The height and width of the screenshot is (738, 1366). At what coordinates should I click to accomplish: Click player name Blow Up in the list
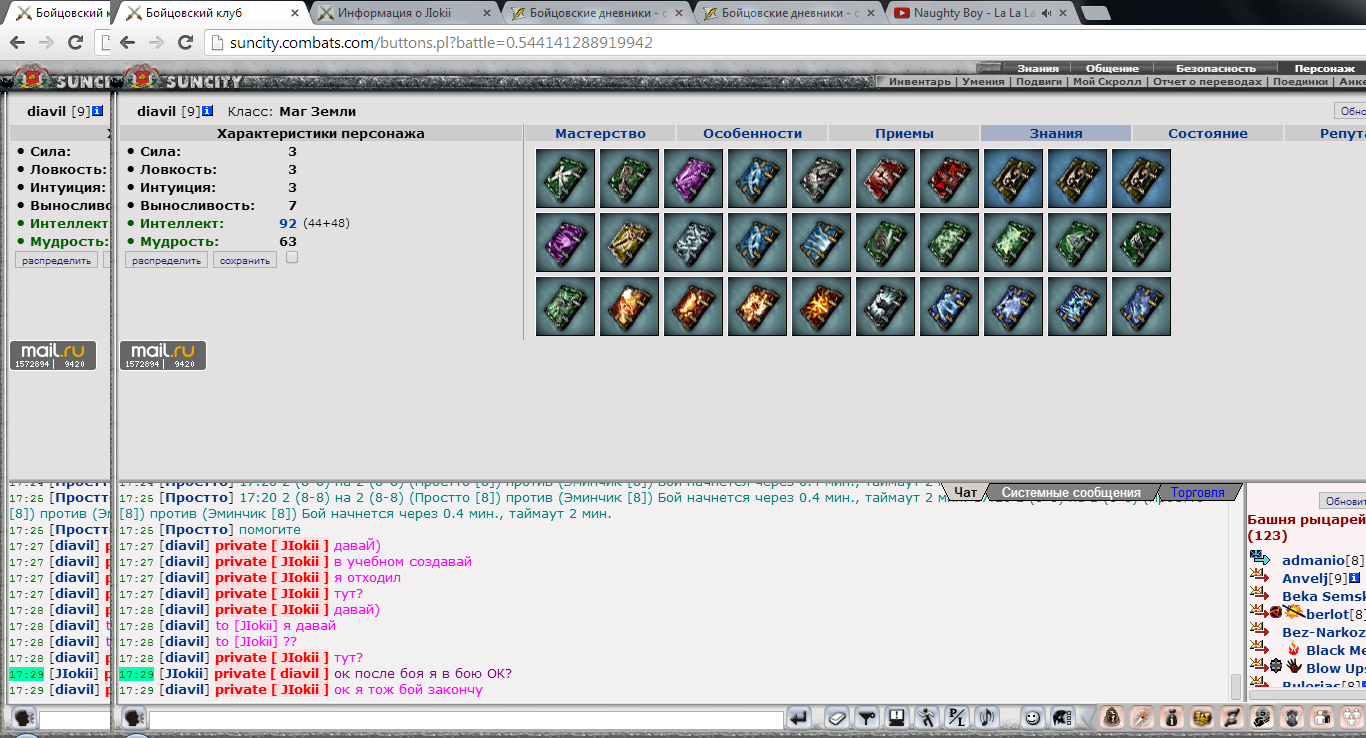click(1336, 668)
